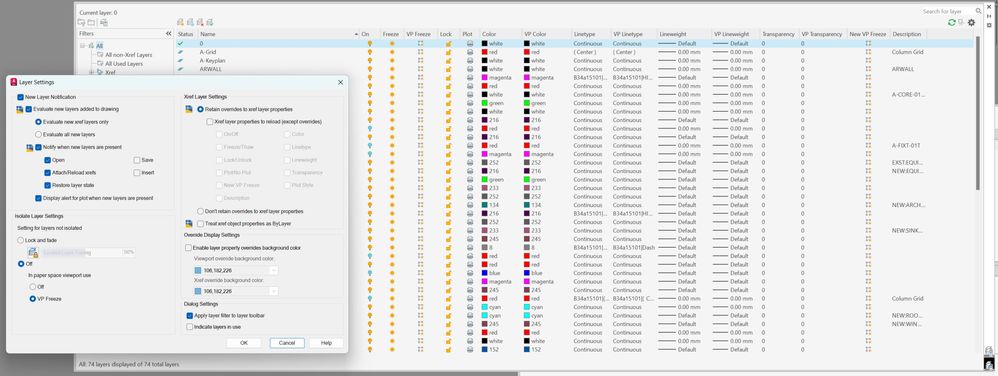Check Indicate layers in use
Image resolution: width=998 pixels, height=376 pixels.
190,326
